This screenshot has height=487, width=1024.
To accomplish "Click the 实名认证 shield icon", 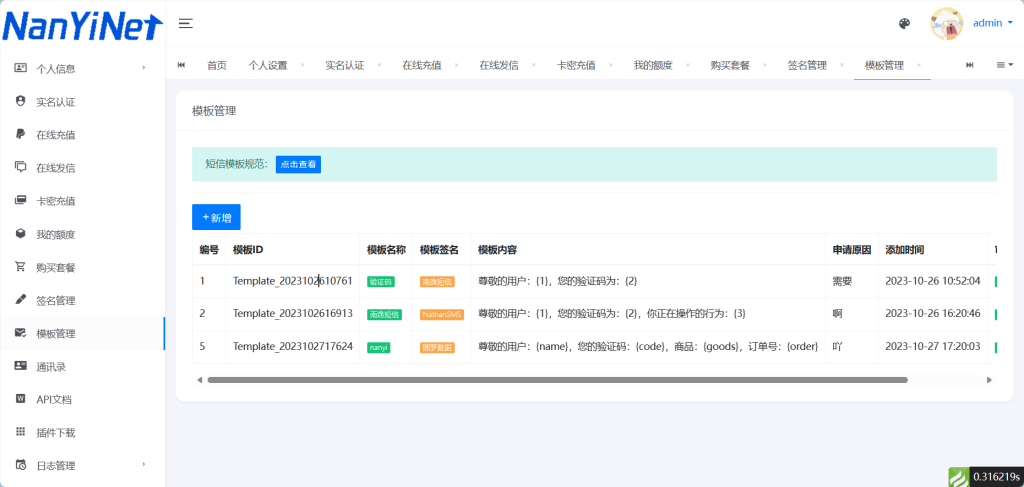I will pos(20,101).
